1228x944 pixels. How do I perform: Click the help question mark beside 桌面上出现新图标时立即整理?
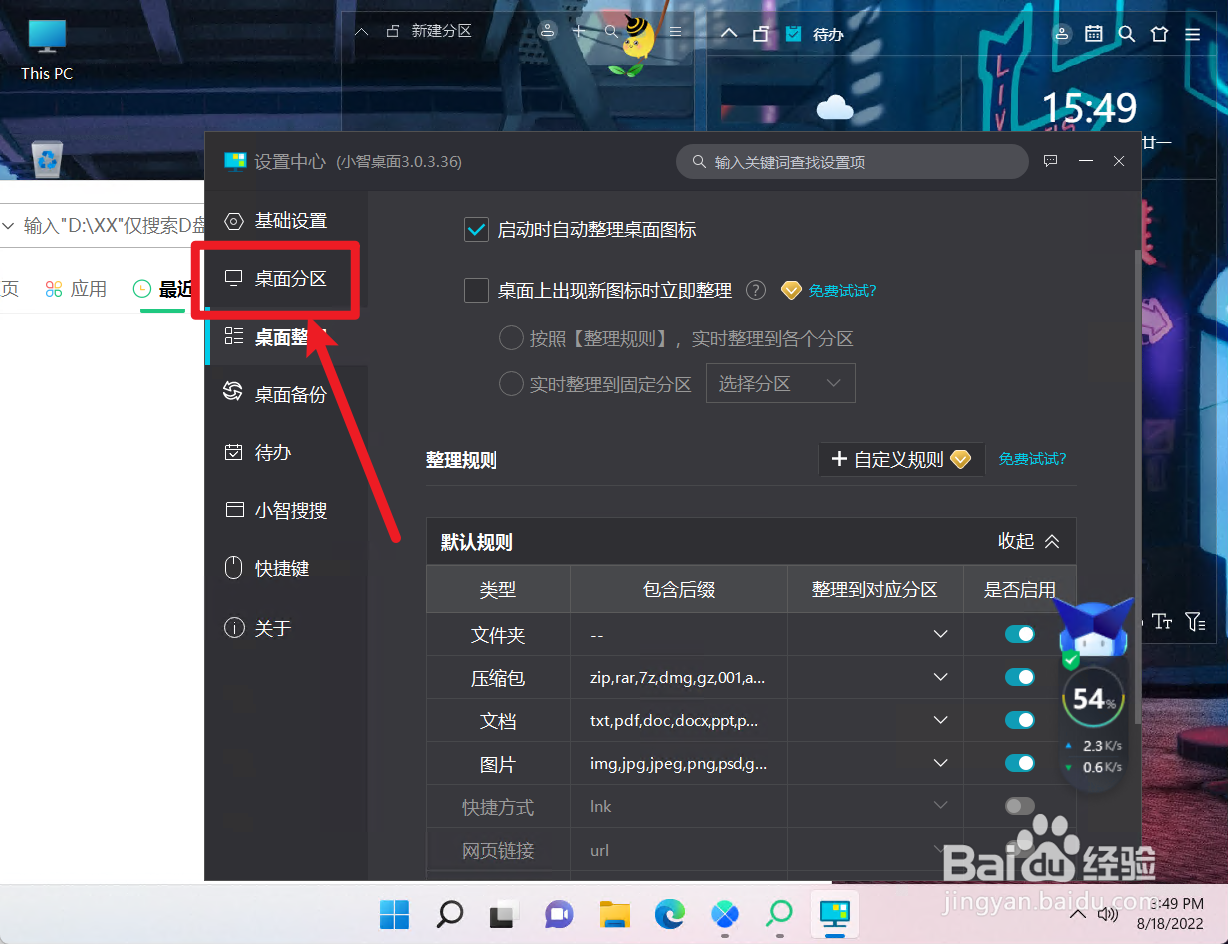pyautogui.click(x=756, y=291)
